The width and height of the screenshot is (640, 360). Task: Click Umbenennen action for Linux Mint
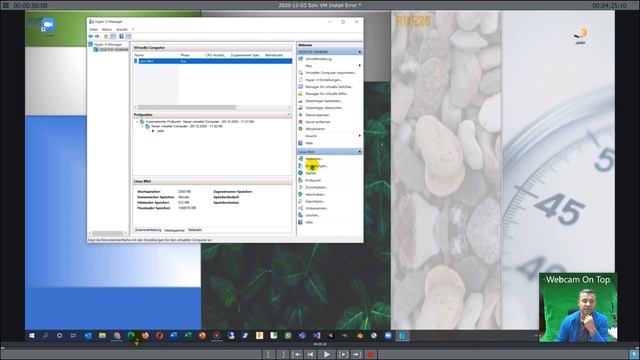pyautogui.click(x=316, y=208)
